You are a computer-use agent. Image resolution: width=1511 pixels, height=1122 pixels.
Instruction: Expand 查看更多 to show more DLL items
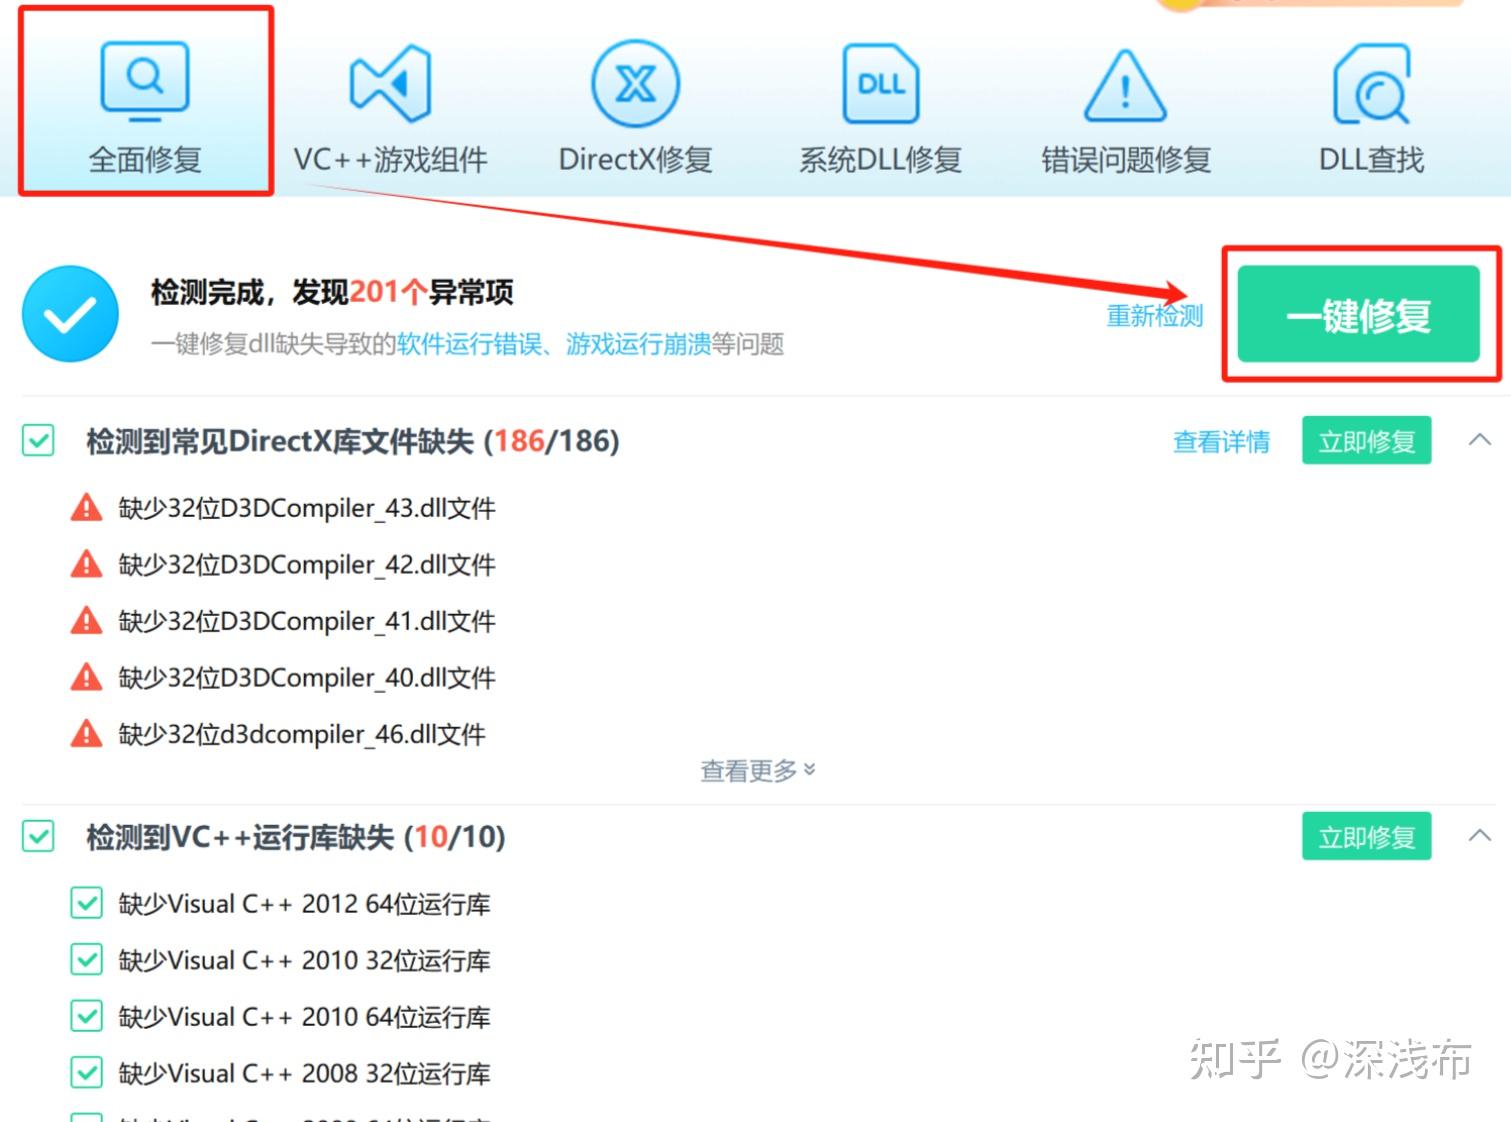click(x=757, y=769)
